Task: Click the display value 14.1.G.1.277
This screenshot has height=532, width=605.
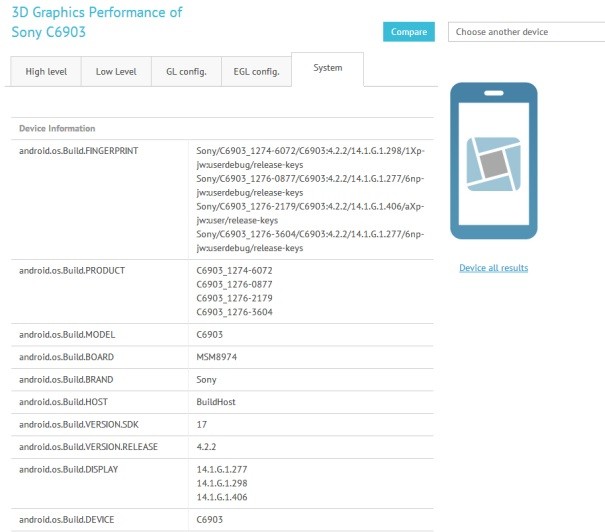Action: point(222,470)
